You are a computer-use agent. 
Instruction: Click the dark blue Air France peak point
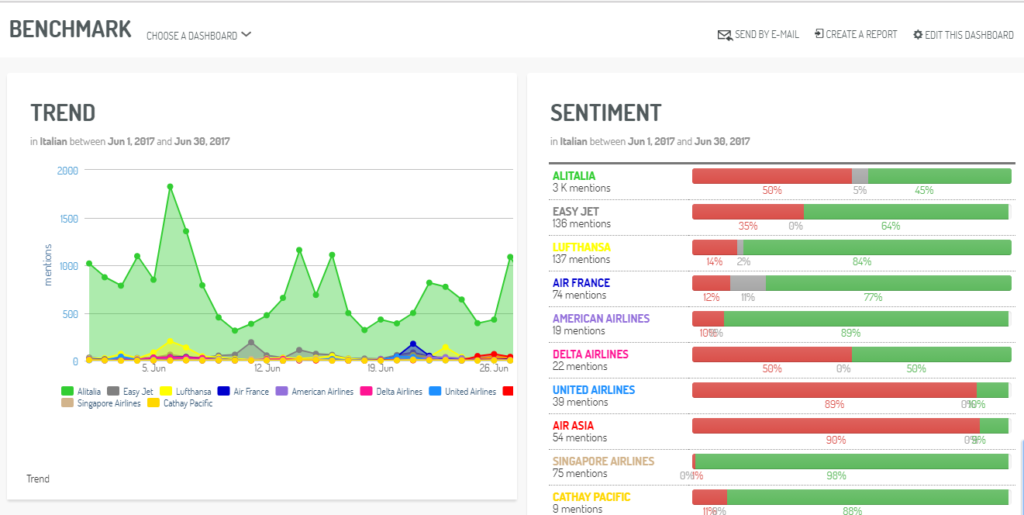tap(413, 344)
